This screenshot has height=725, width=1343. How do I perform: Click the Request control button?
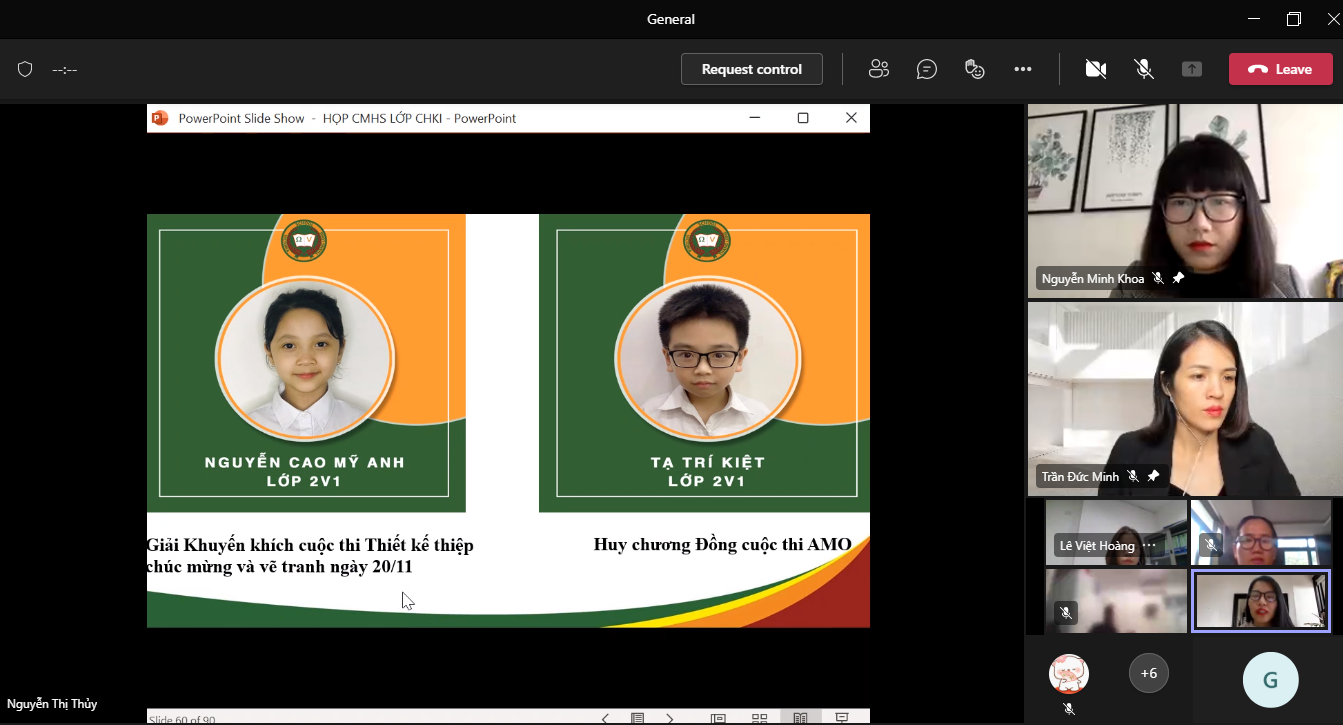tap(752, 69)
